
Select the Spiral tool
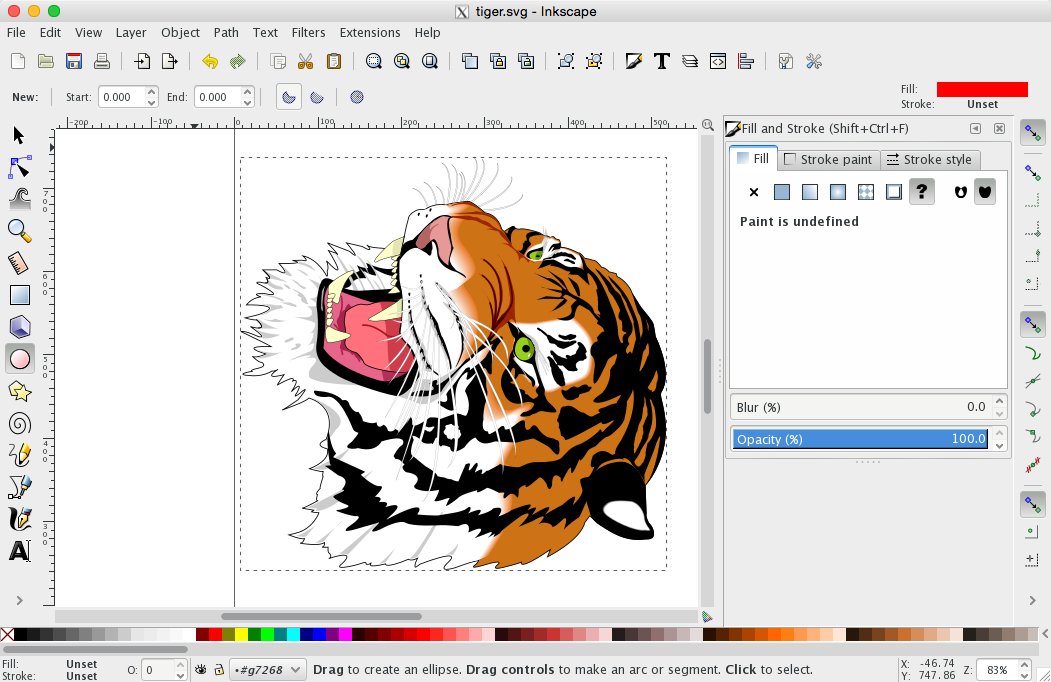19,424
